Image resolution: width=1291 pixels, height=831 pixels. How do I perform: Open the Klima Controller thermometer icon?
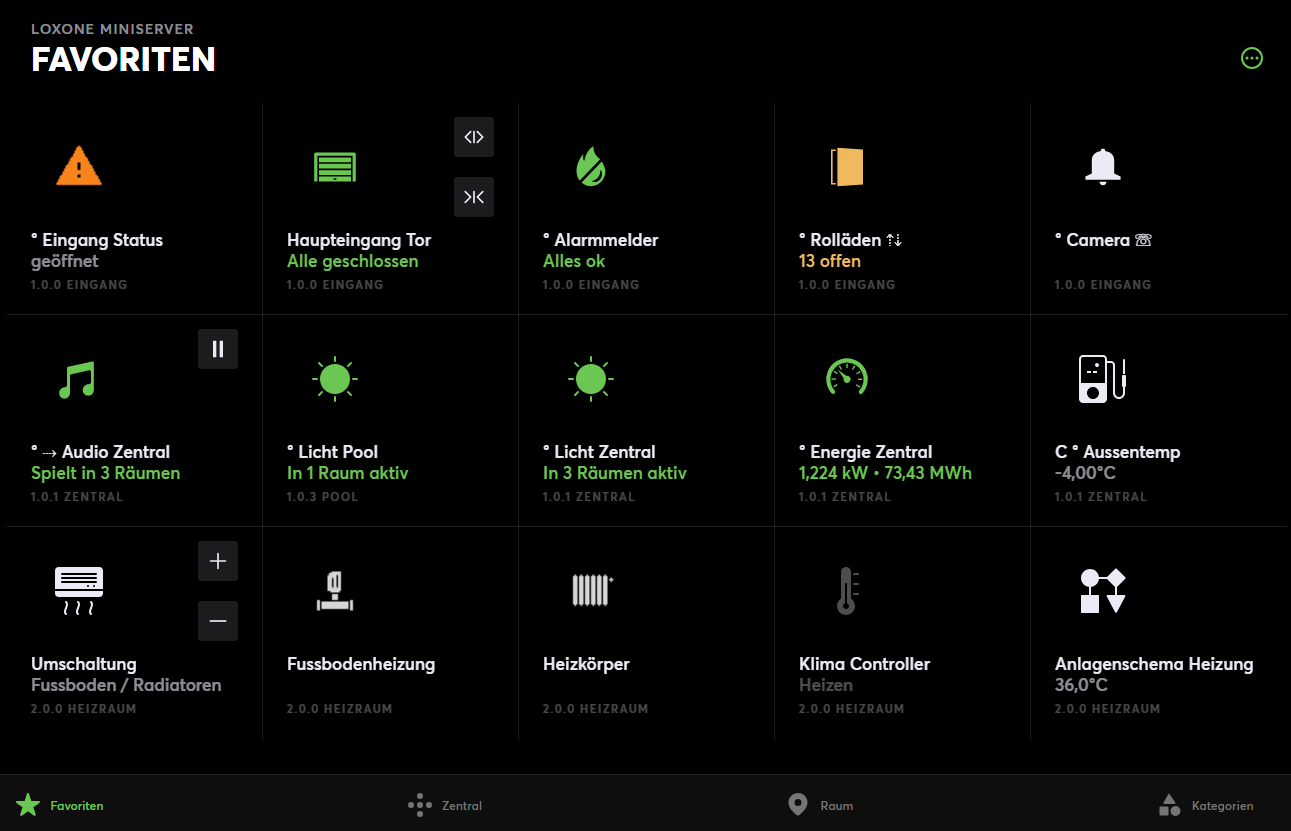tap(847, 590)
